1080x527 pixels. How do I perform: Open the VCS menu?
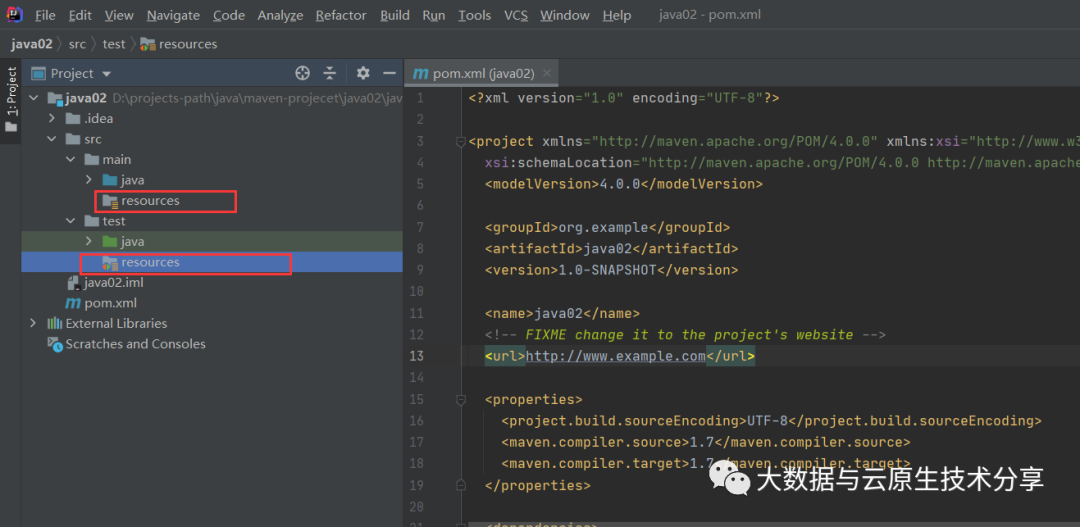(515, 15)
